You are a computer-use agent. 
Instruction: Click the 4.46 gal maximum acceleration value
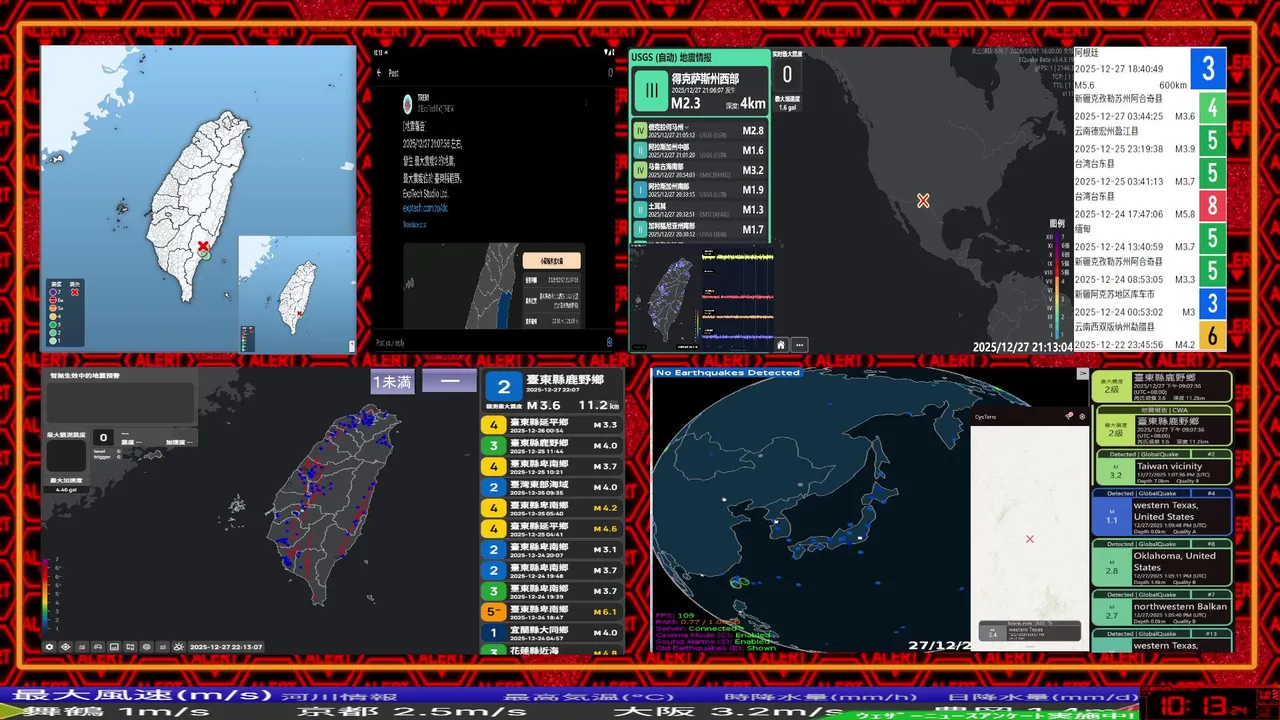point(66,490)
